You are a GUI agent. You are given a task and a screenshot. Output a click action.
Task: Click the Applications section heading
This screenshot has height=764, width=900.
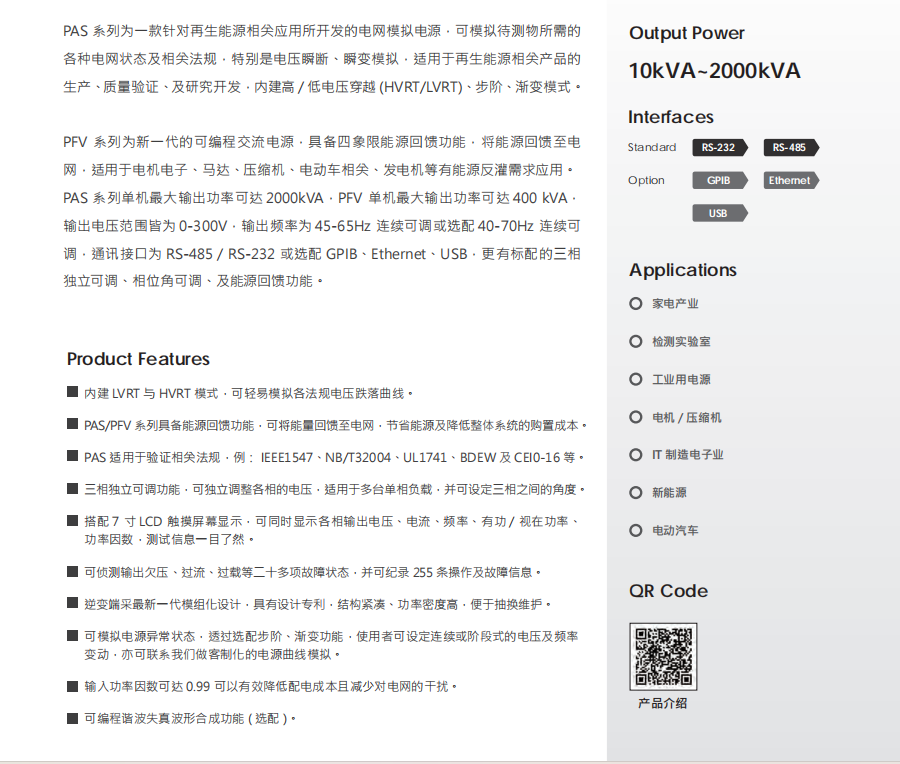click(x=682, y=270)
